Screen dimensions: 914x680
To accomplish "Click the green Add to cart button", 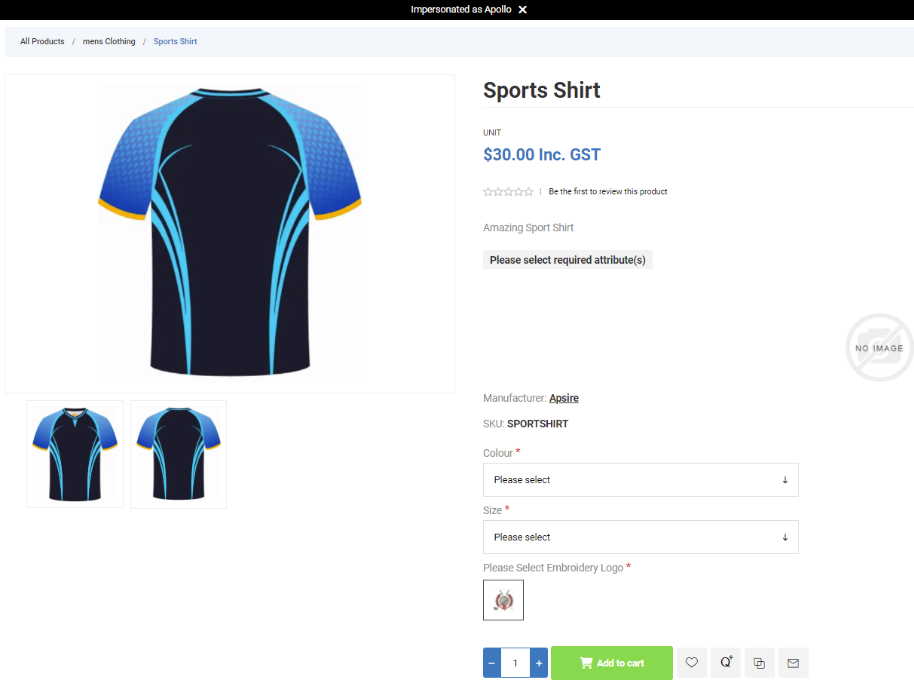I will [x=612, y=662].
